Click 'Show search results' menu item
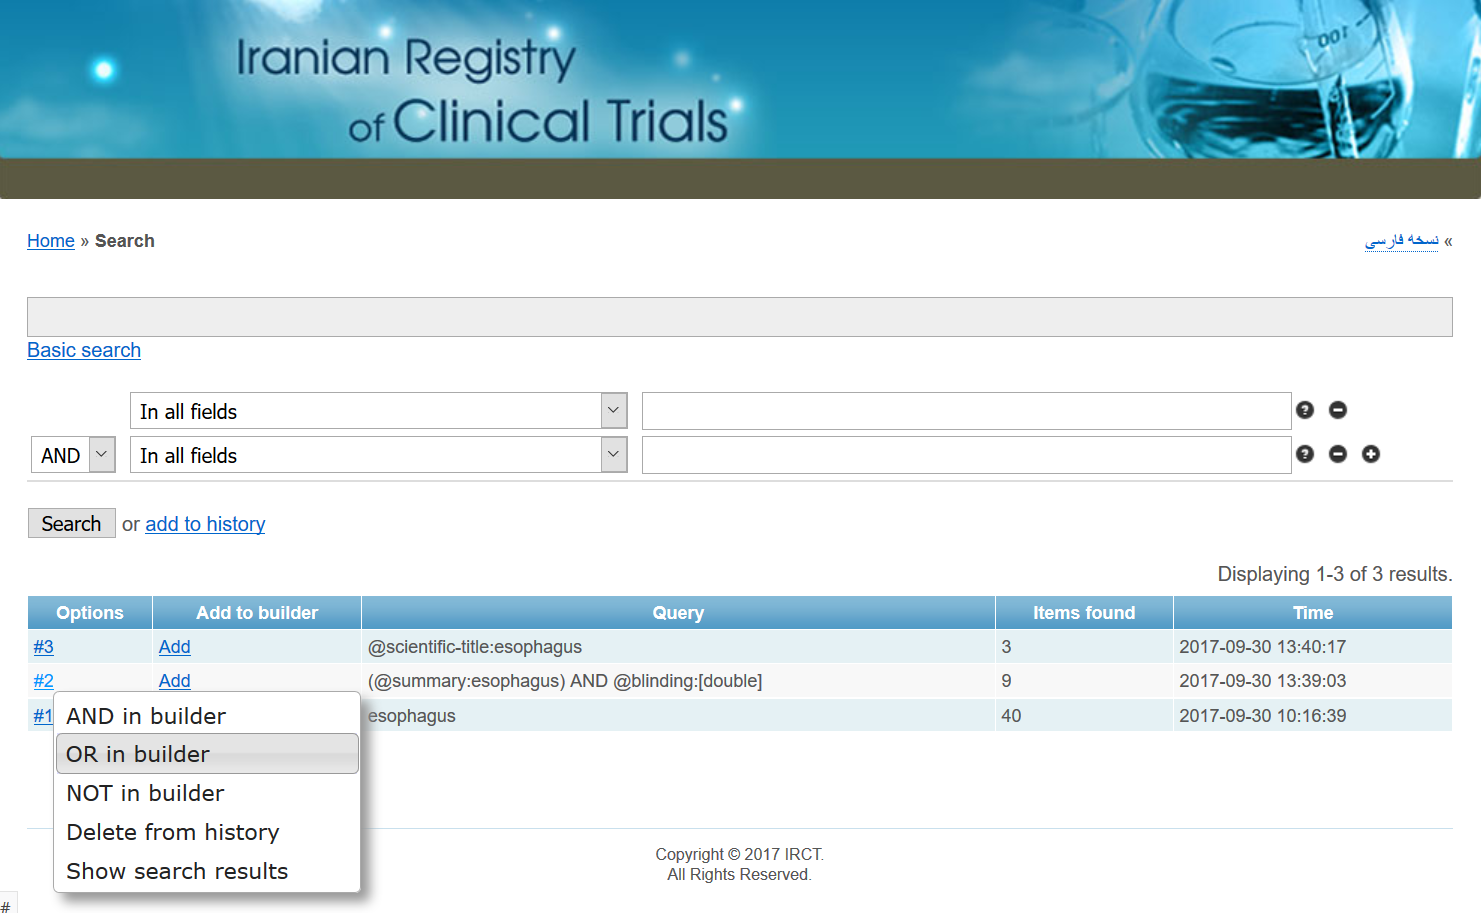The height and width of the screenshot is (913, 1481). [x=177, y=871]
